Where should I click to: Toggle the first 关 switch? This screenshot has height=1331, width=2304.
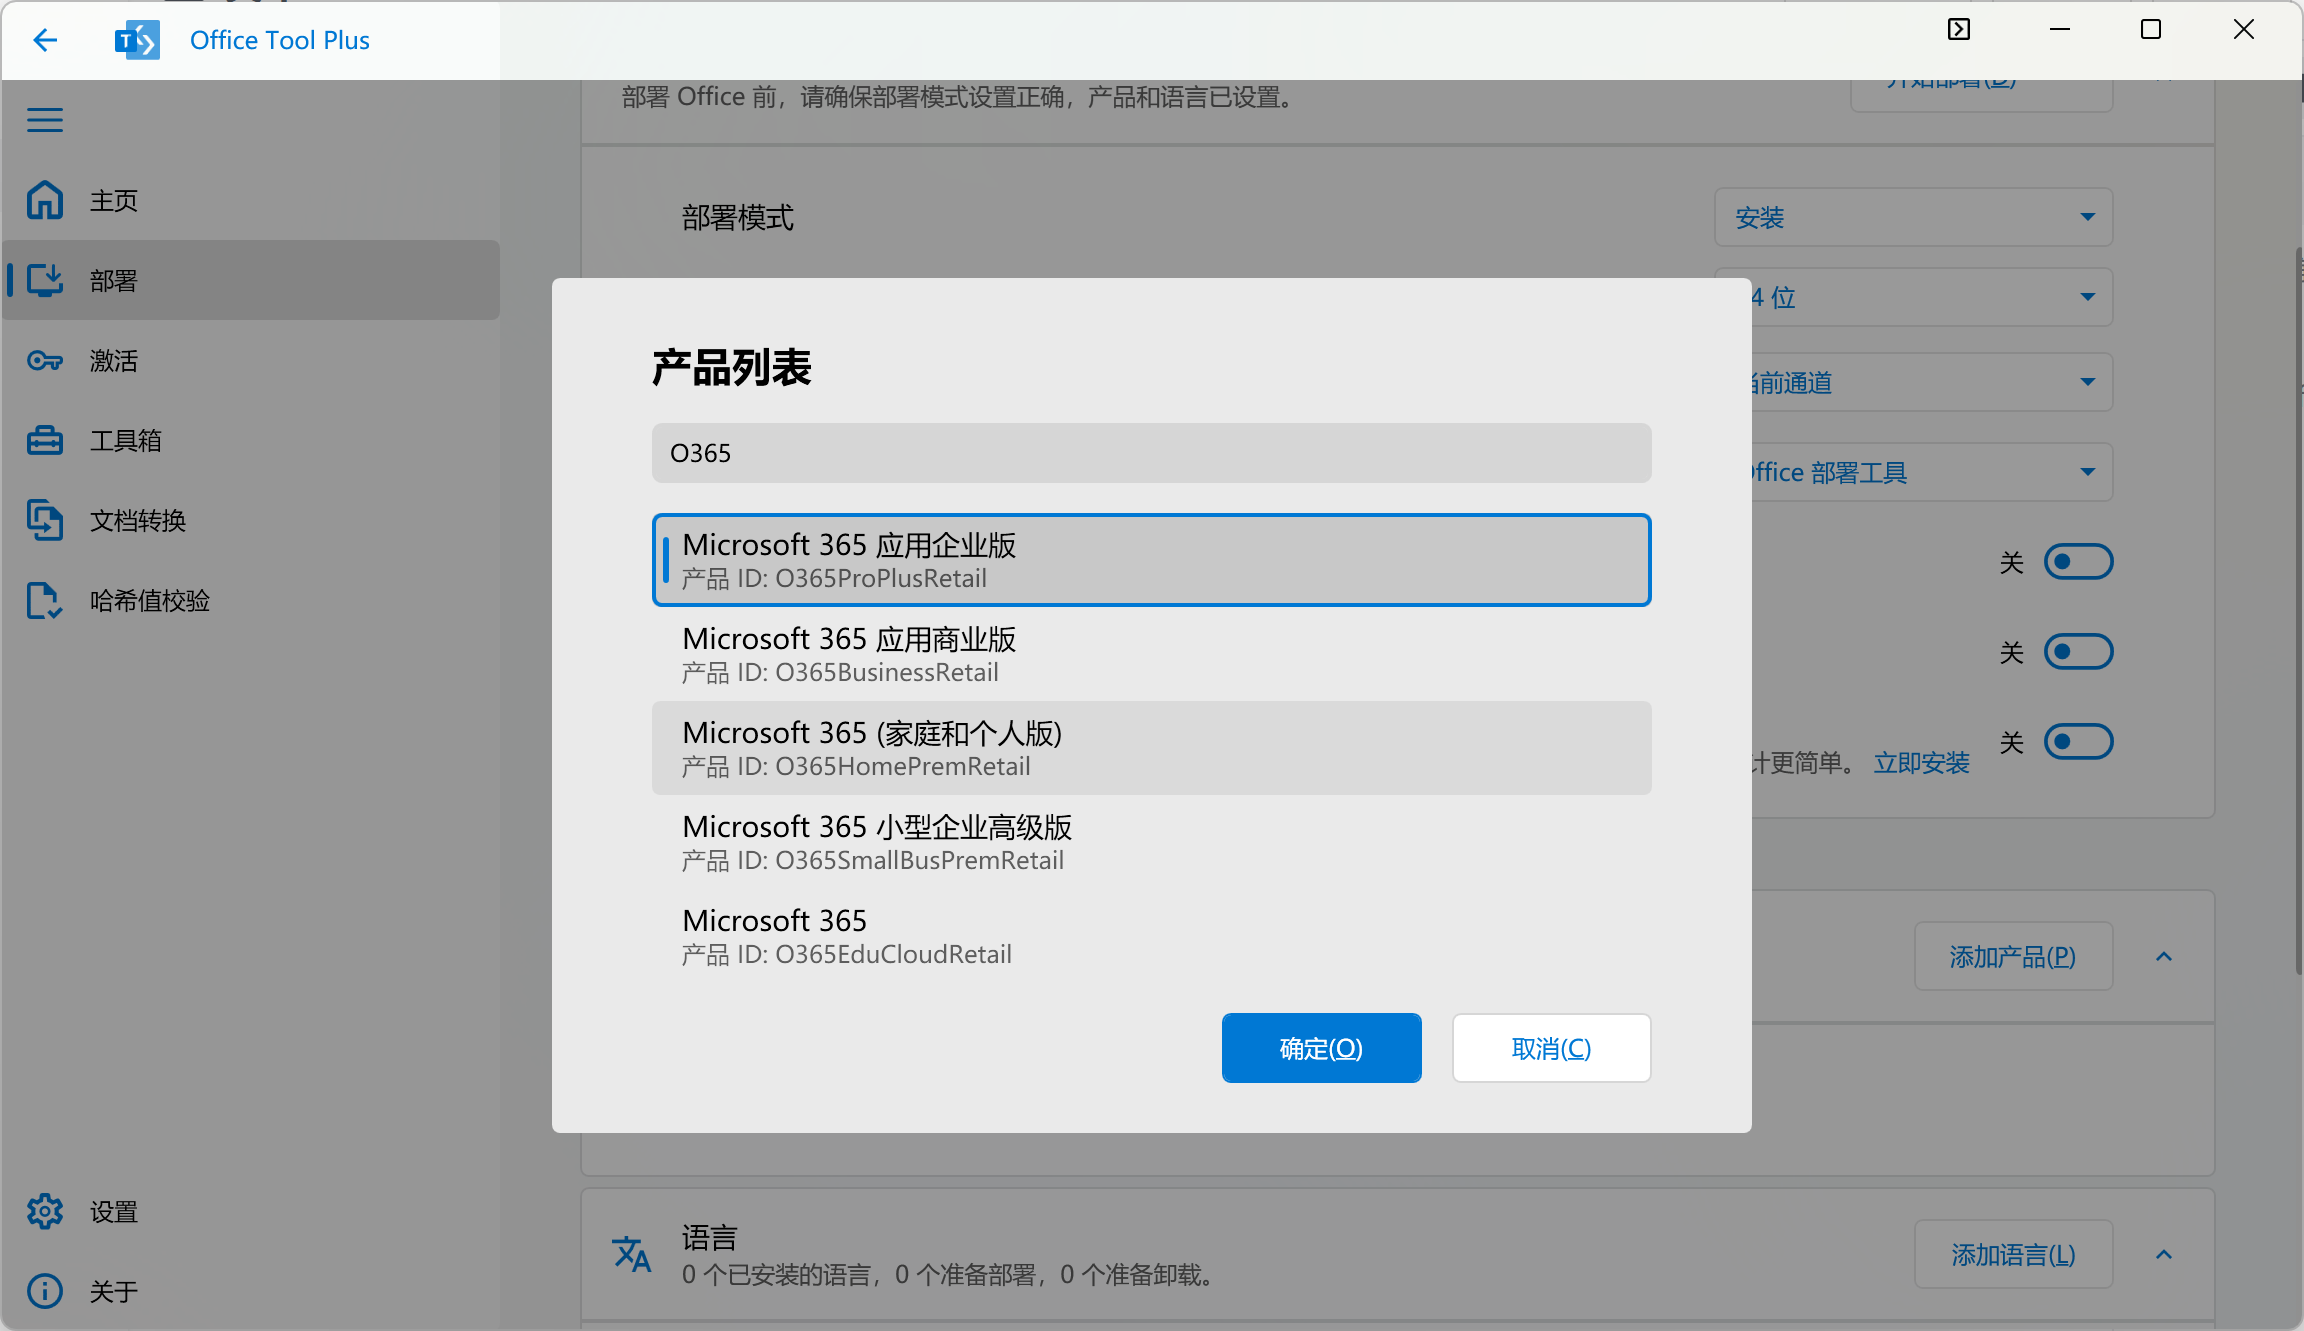click(2078, 562)
